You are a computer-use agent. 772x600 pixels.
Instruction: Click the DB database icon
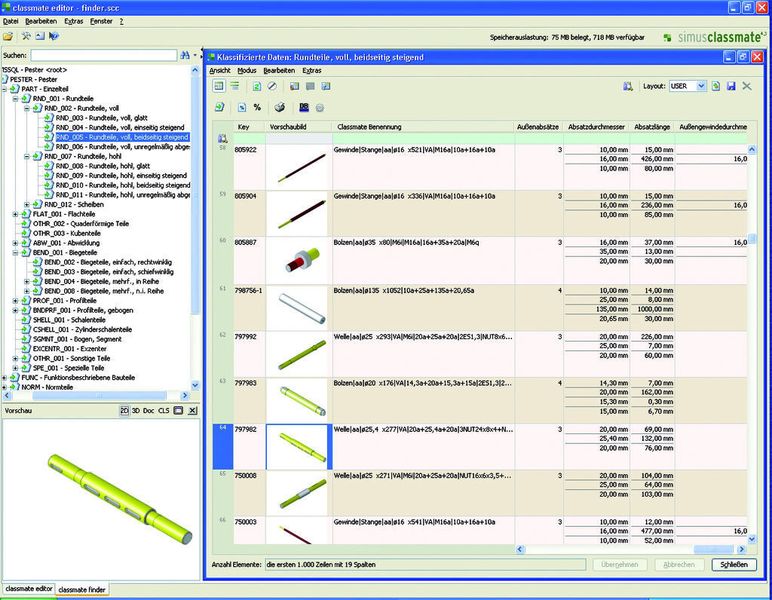[x=304, y=107]
